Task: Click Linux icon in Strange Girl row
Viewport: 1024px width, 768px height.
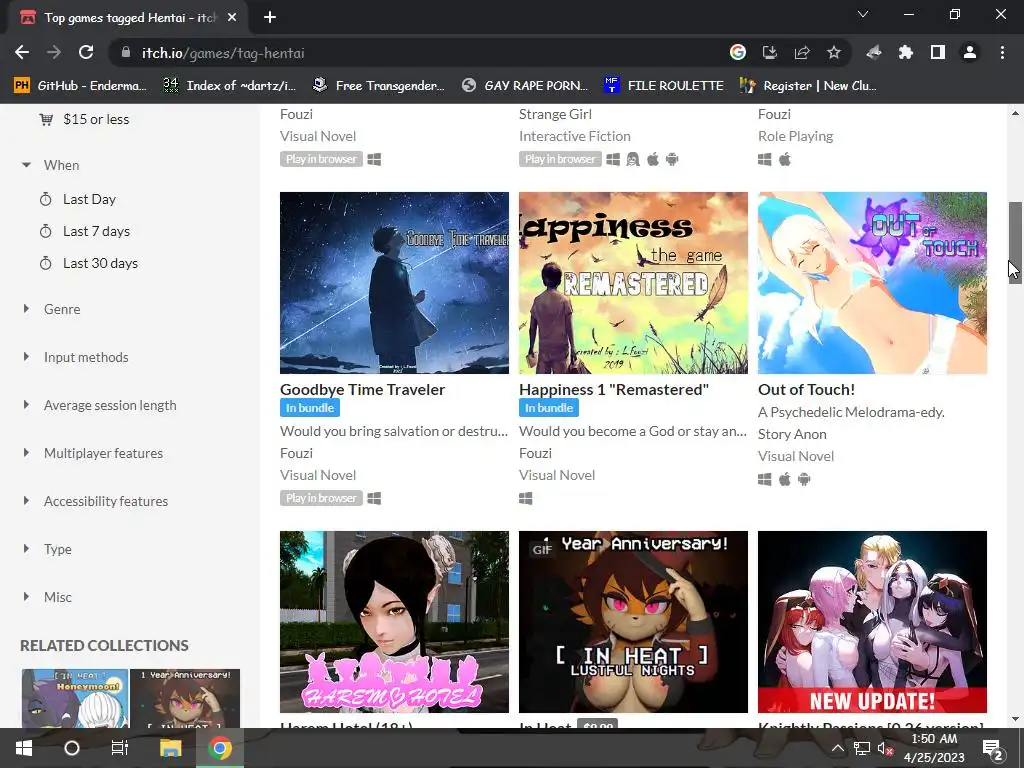Action: coord(633,159)
